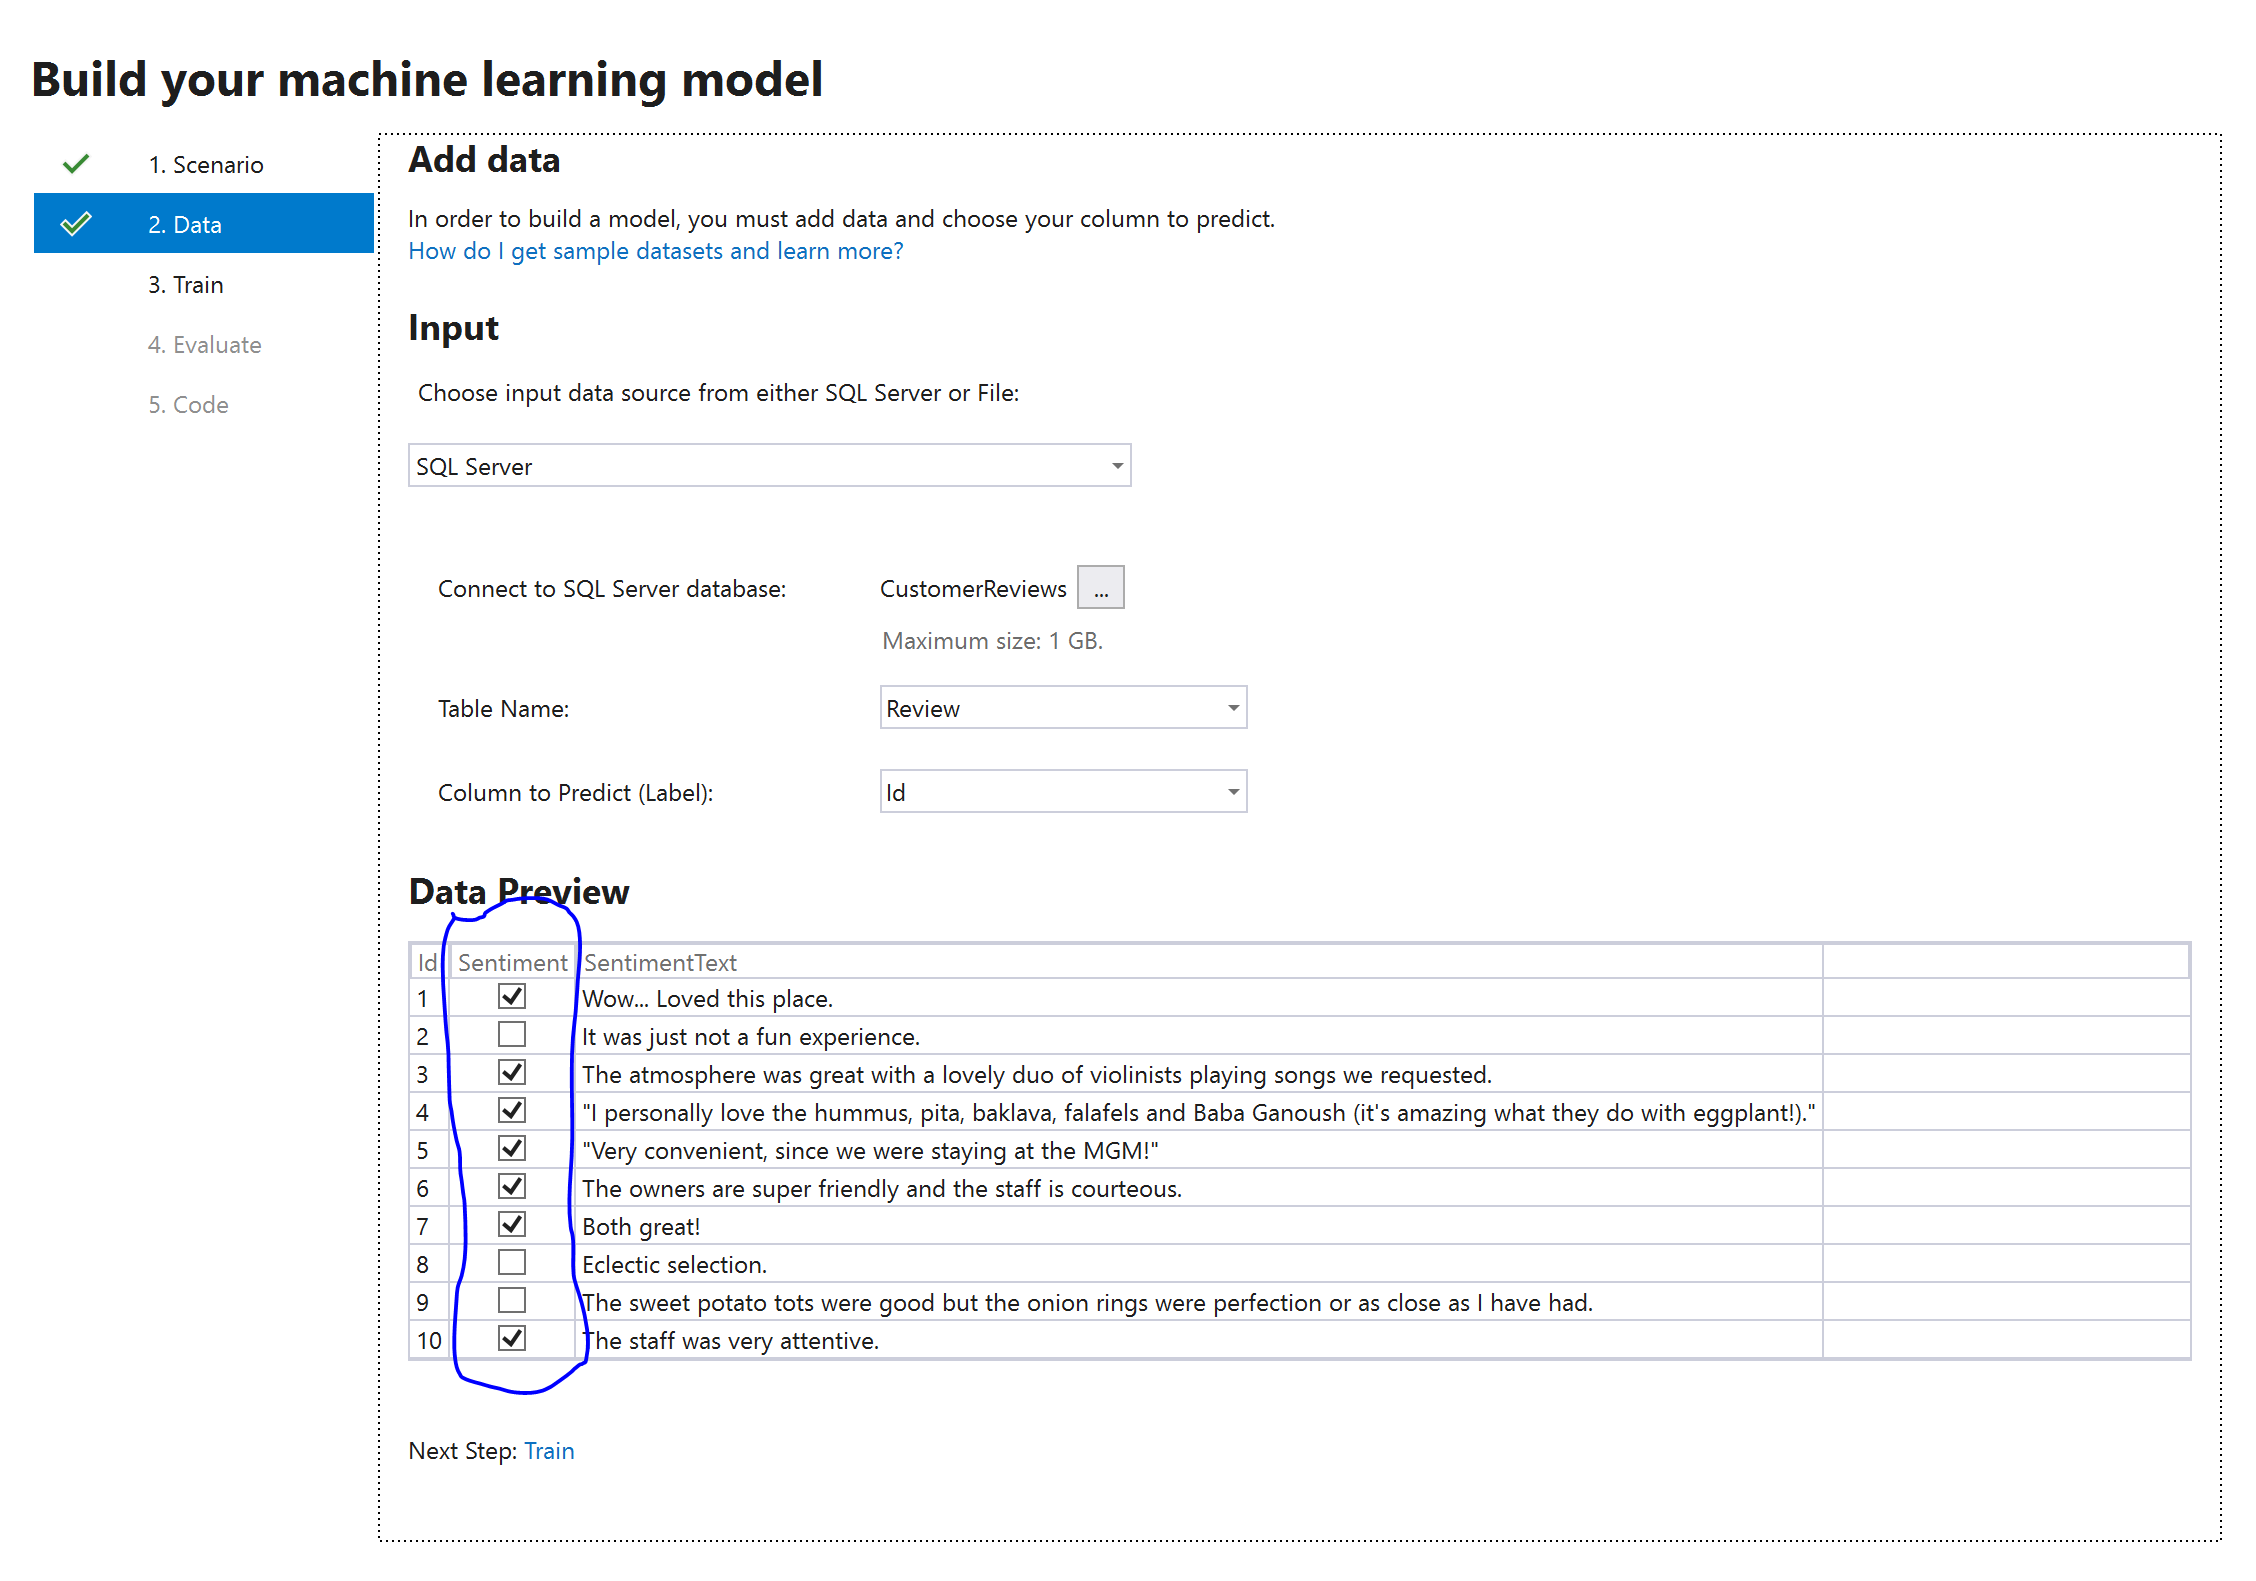This screenshot has height=1581, width=2256.
Task: Select the '4. Evaluate' step
Action: (x=204, y=344)
